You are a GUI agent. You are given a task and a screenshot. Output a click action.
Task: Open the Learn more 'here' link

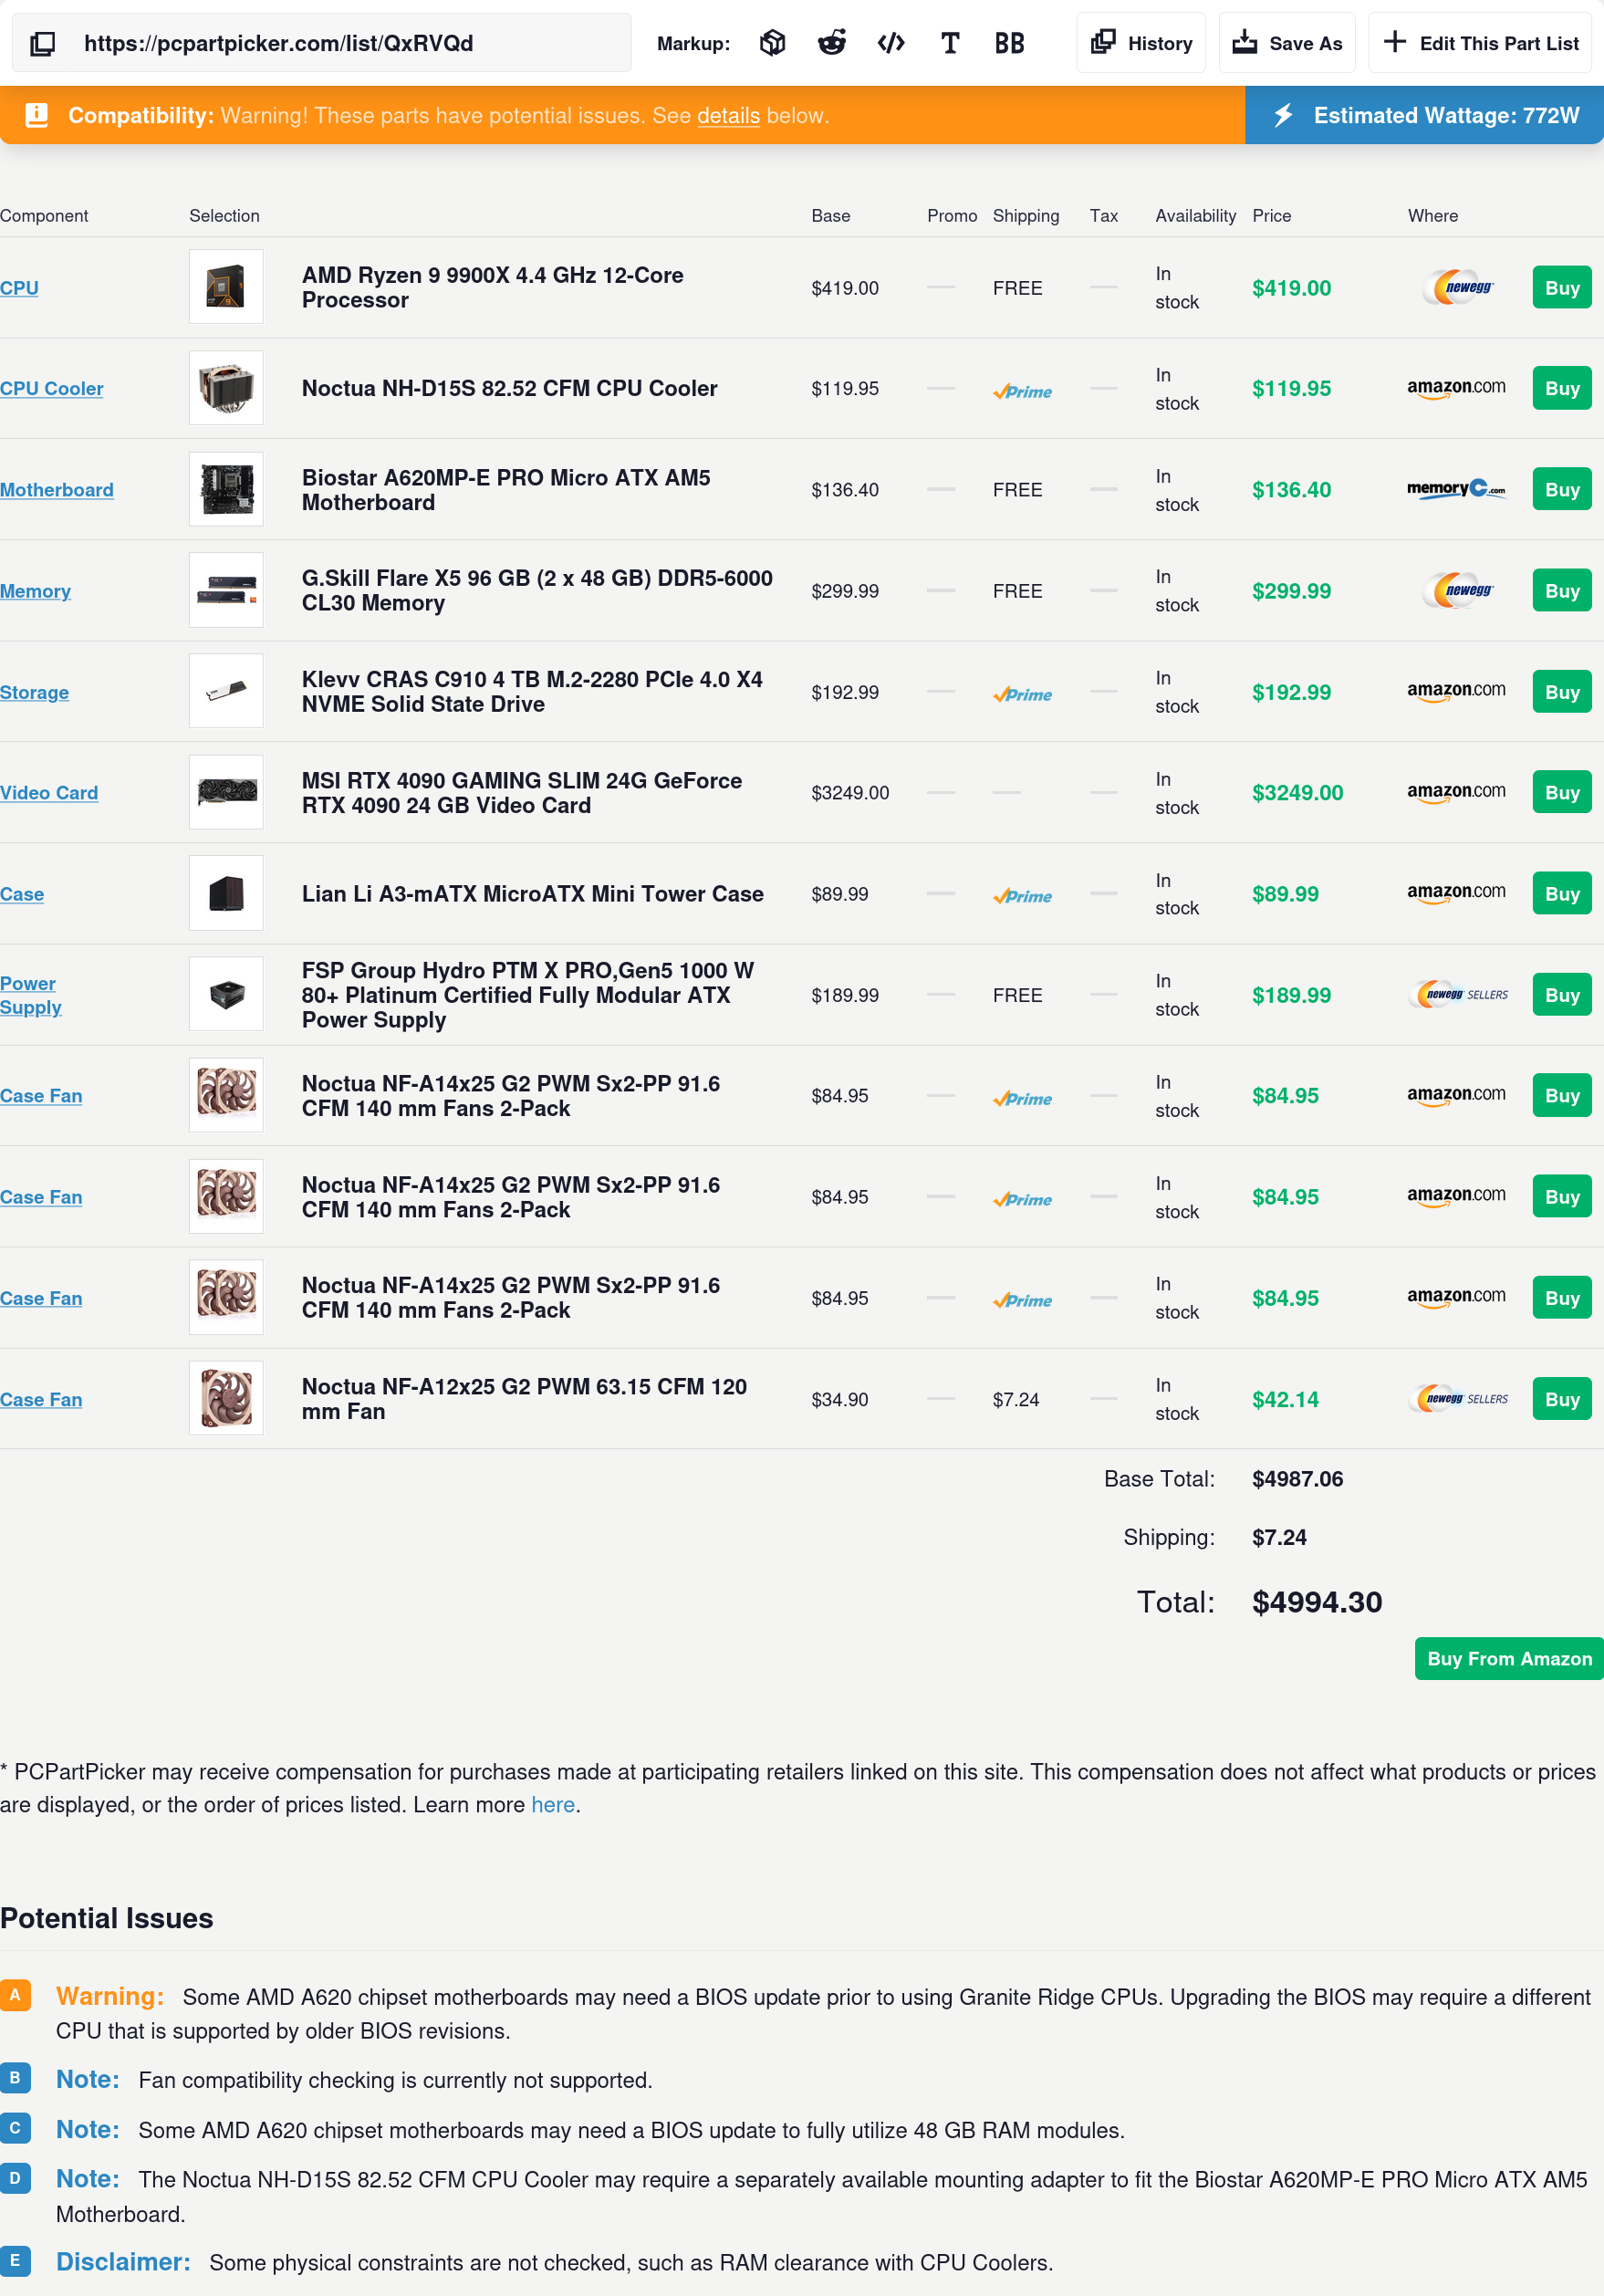click(x=553, y=1805)
